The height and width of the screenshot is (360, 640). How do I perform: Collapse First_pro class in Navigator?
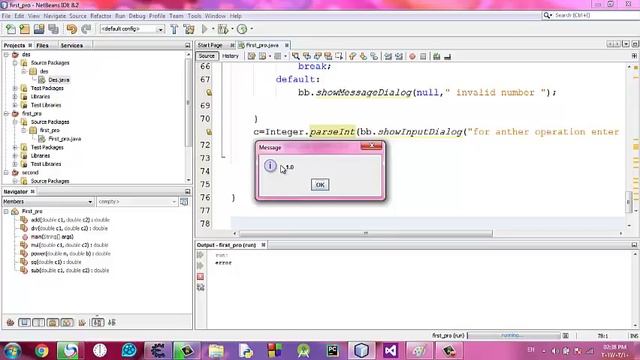click(x=7, y=211)
